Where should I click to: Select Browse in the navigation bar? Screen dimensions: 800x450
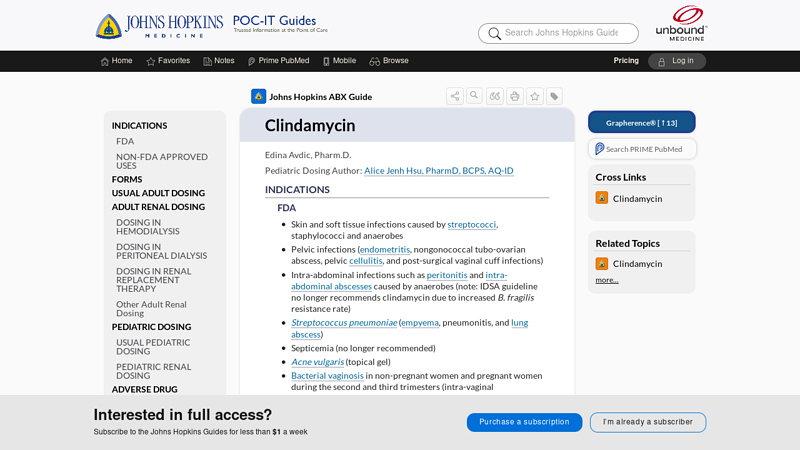(389, 61)
